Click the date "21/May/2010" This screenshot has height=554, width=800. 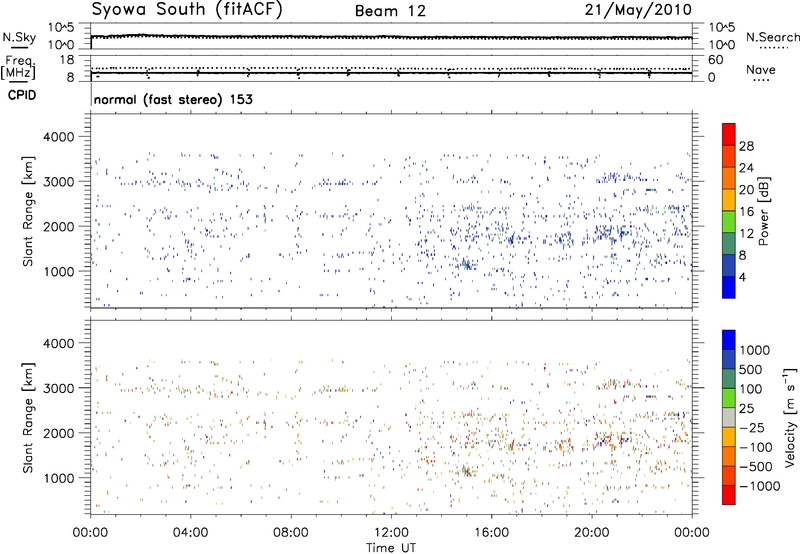(x=638, y=10)
